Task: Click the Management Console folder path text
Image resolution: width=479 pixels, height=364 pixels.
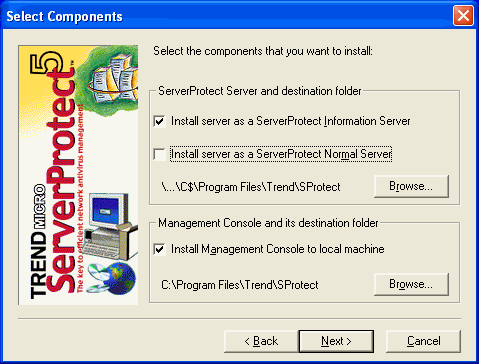Action: pos(240,285)
